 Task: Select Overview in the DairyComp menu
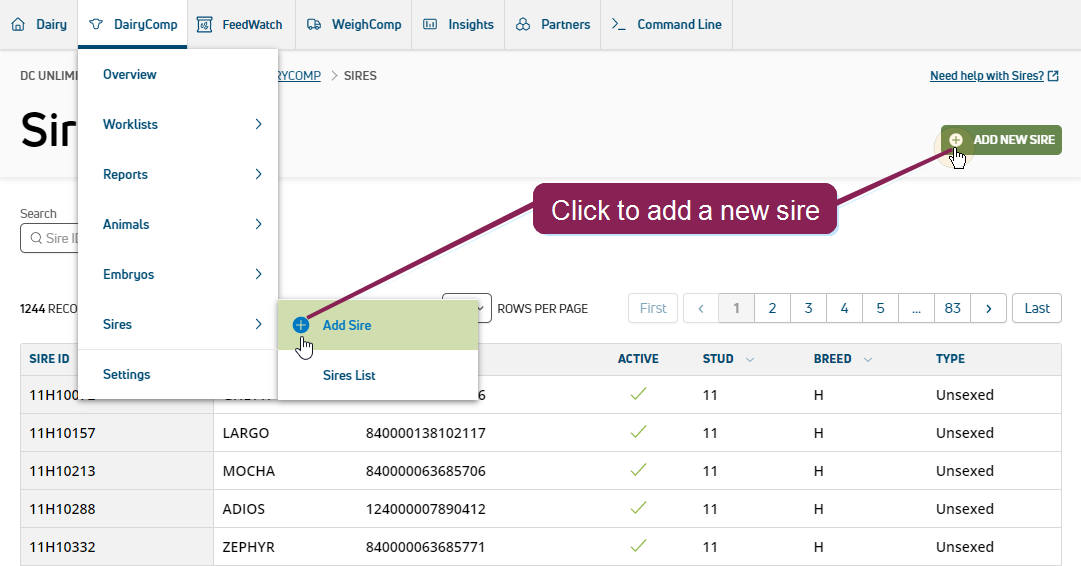click(130, 74)
